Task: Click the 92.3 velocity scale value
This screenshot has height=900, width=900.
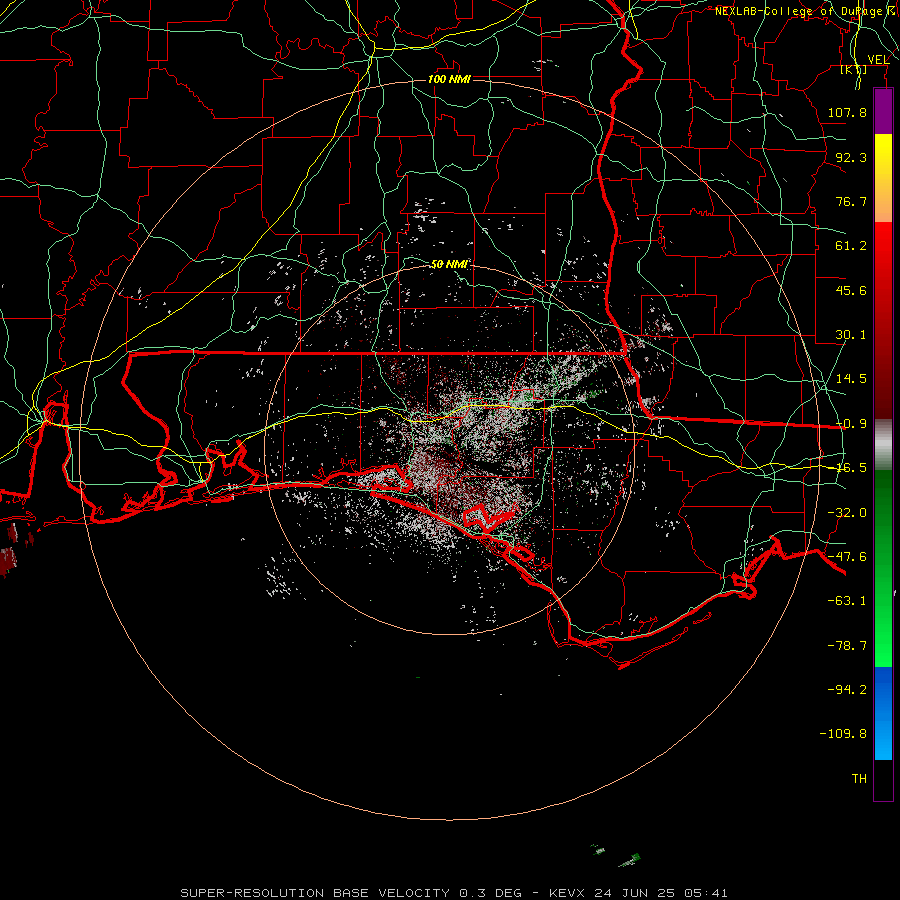Action: click(x=851, y=157)
